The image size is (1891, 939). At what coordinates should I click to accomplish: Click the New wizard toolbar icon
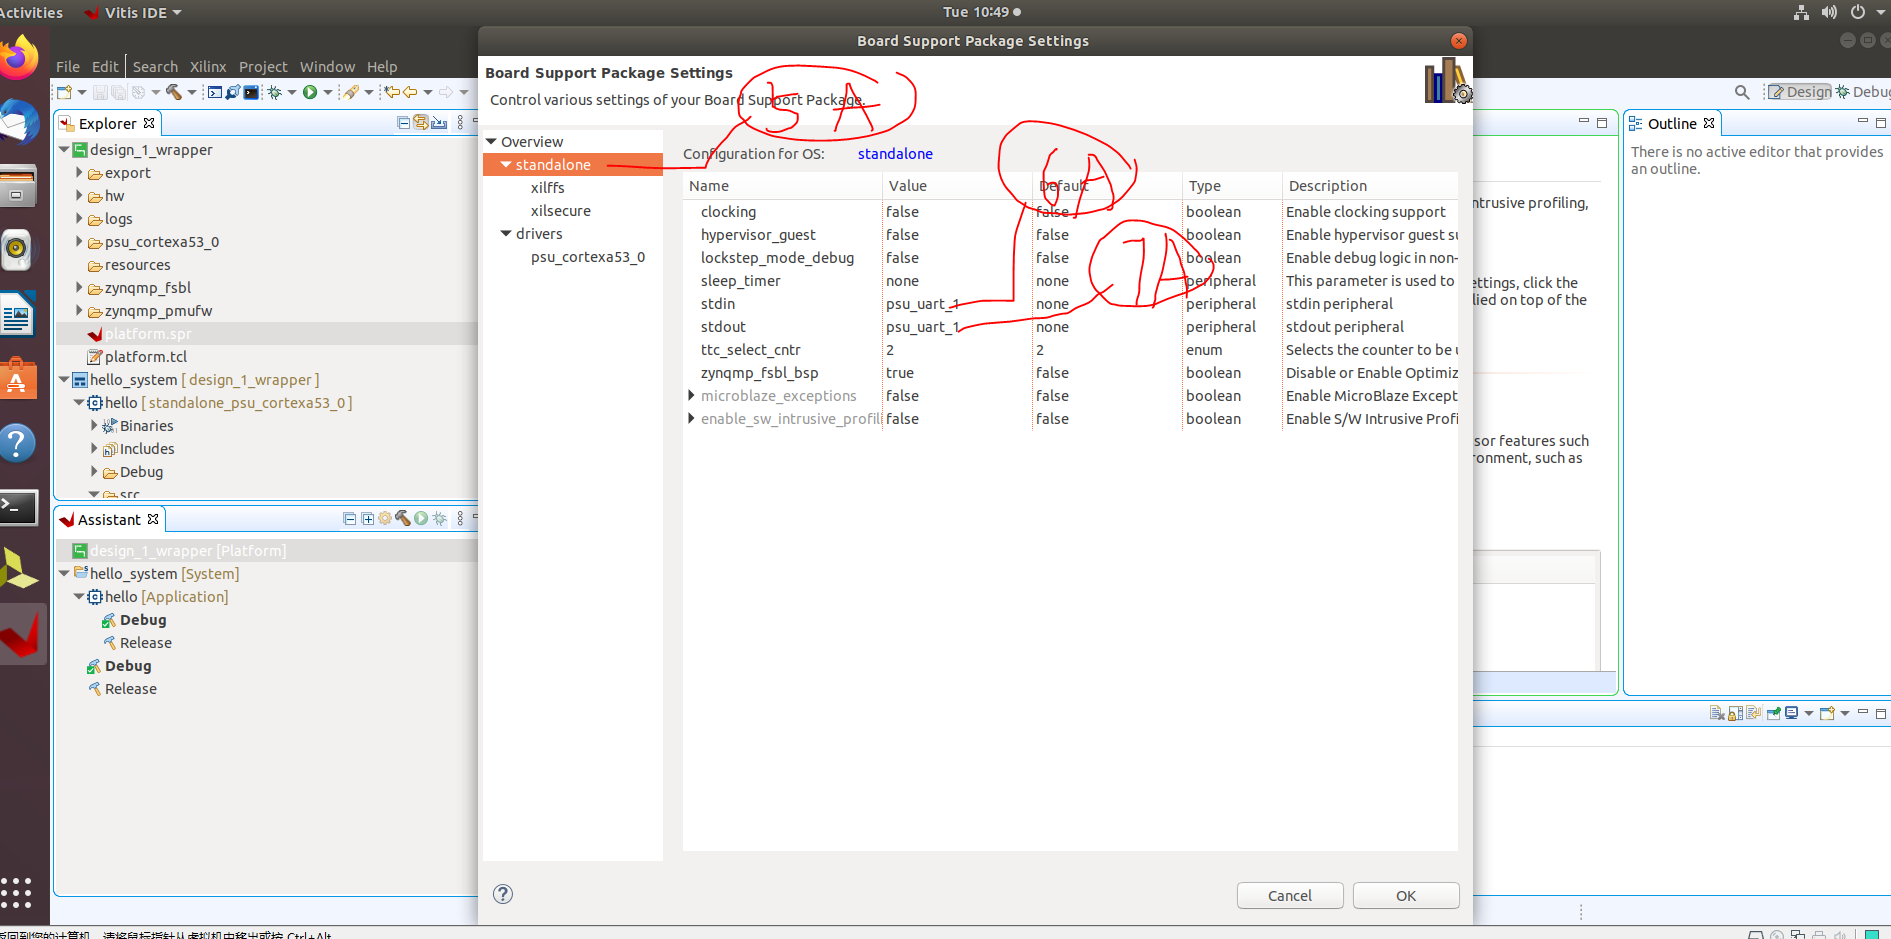tap(65, 92)
